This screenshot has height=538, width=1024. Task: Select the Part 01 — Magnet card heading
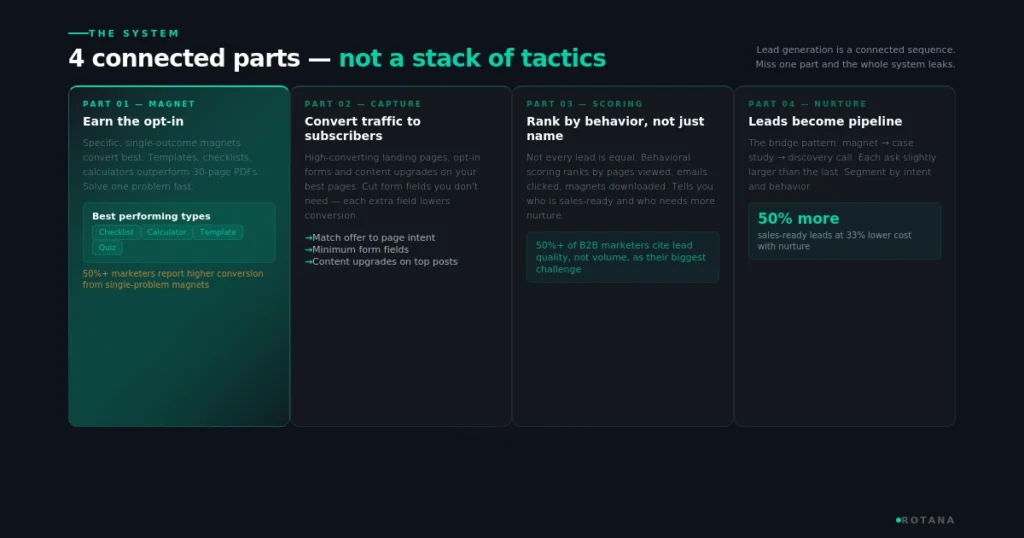(x=139, y=104)
